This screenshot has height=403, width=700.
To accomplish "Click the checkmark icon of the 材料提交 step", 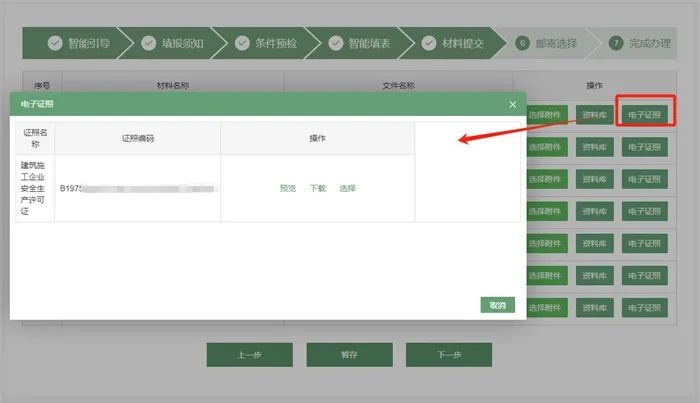I will tap(429, 43).
